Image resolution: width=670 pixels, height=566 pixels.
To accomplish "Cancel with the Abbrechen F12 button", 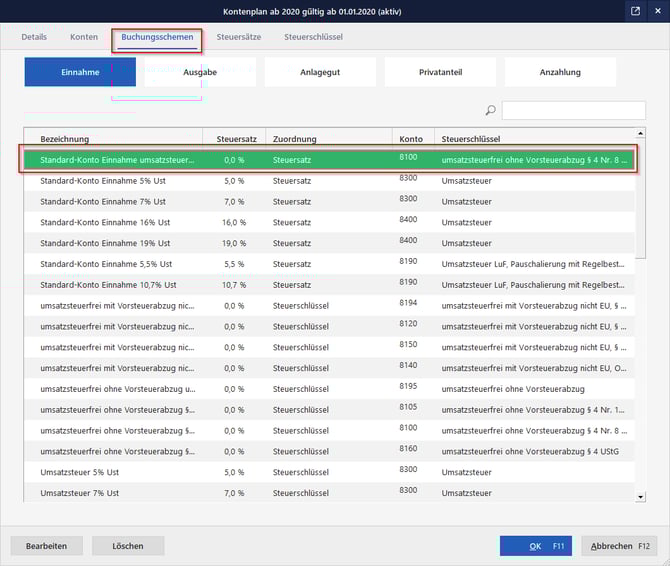I will [x=620, y=546].
